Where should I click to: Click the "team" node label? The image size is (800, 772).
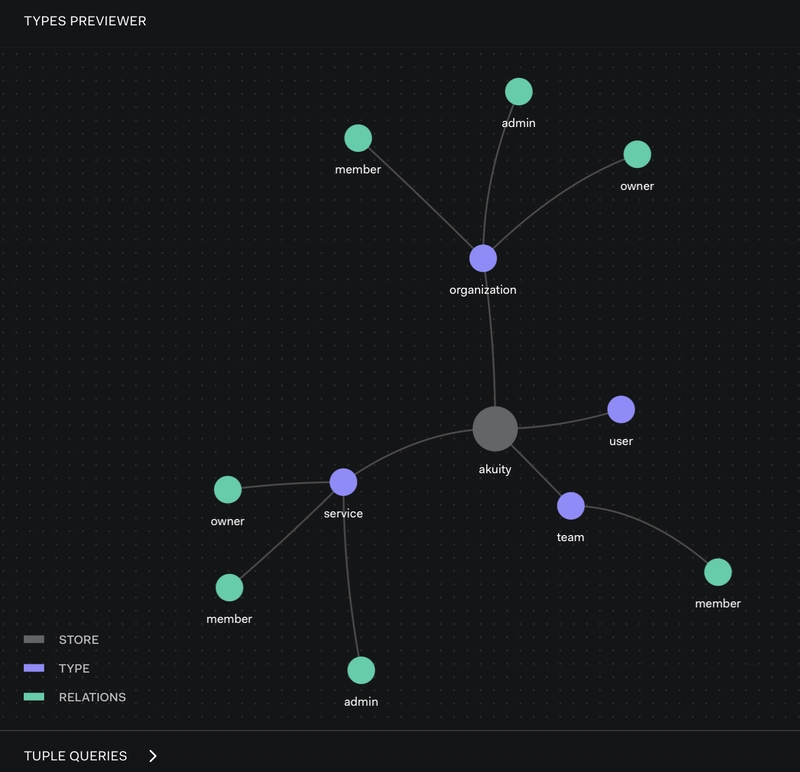pyautogui.click(x=570, y=537)
